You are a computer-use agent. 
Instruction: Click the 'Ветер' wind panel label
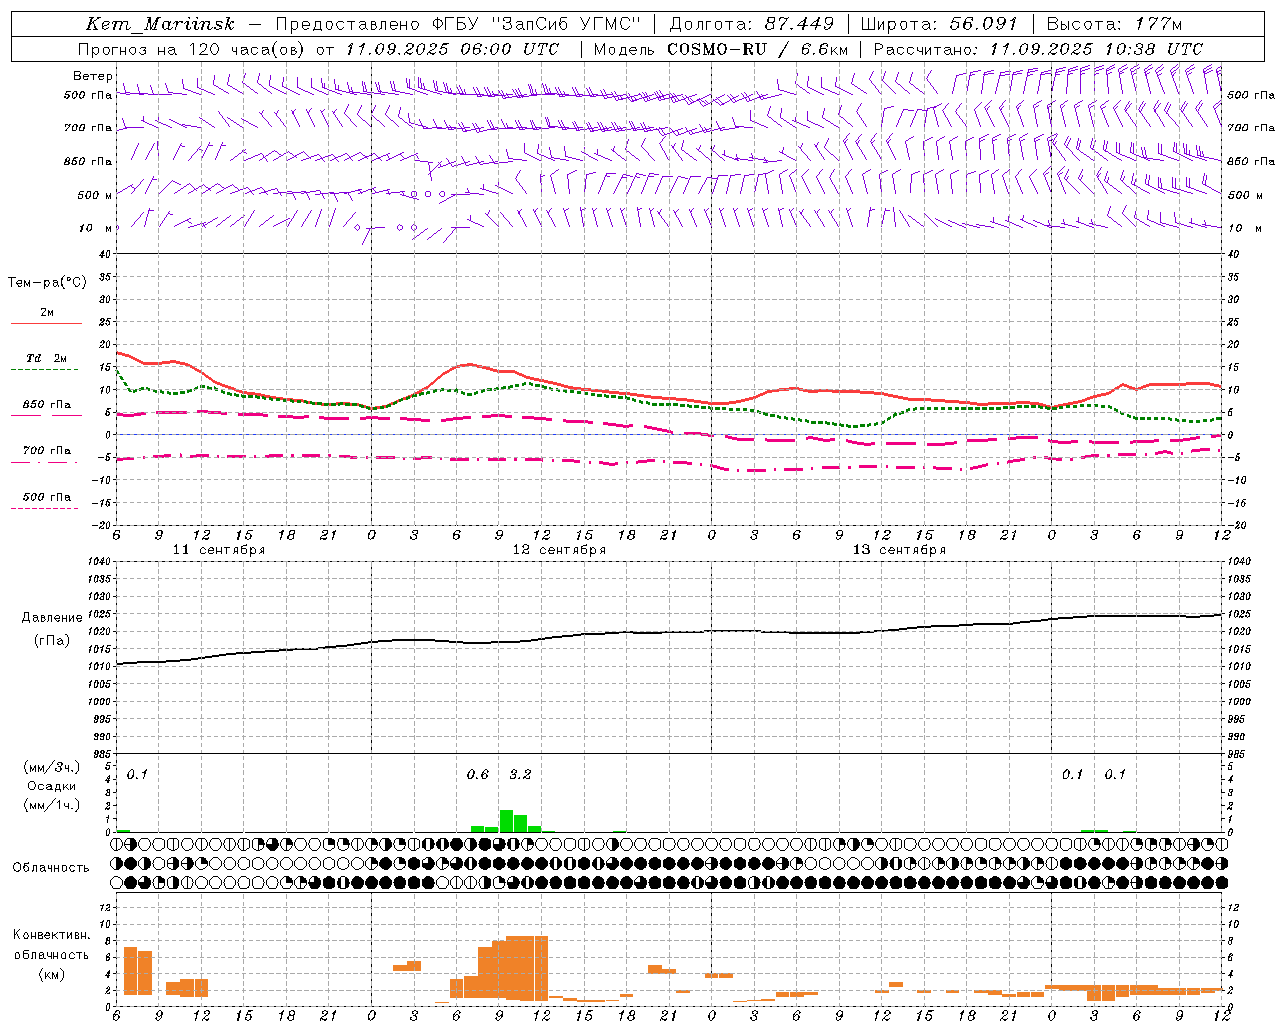pyautogui.click(x=92, y=76)
